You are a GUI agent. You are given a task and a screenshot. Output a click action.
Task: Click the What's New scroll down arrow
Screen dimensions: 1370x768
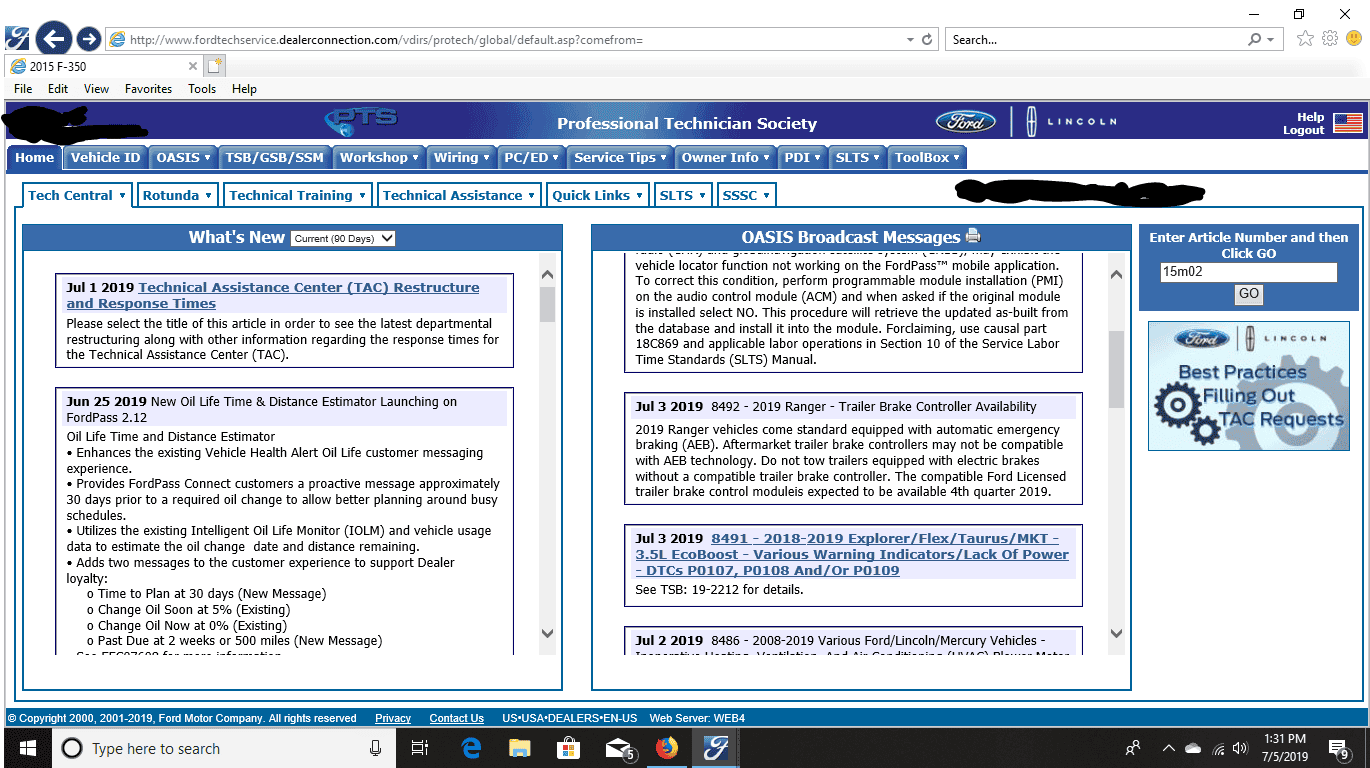(x=547, y=633)
